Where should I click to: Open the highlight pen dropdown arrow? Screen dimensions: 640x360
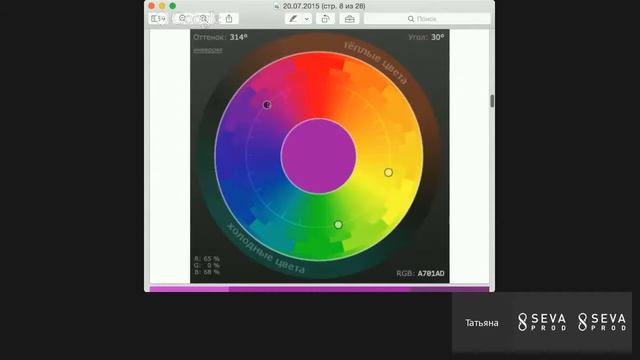pos(307,19)
